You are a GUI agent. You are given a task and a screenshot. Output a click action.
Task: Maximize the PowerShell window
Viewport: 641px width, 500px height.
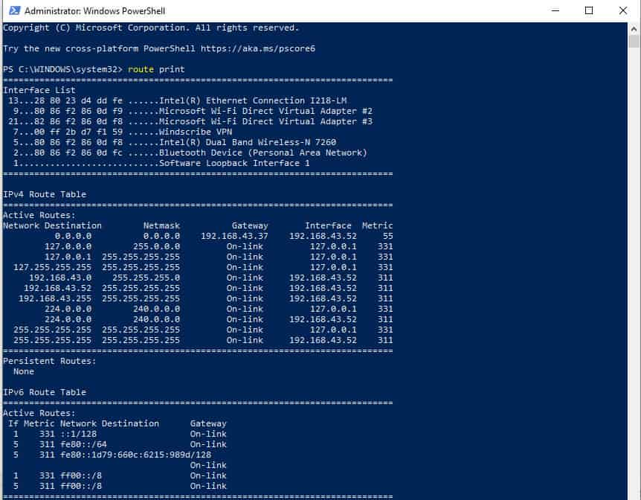pyautogui.click(x=589, y=10)
